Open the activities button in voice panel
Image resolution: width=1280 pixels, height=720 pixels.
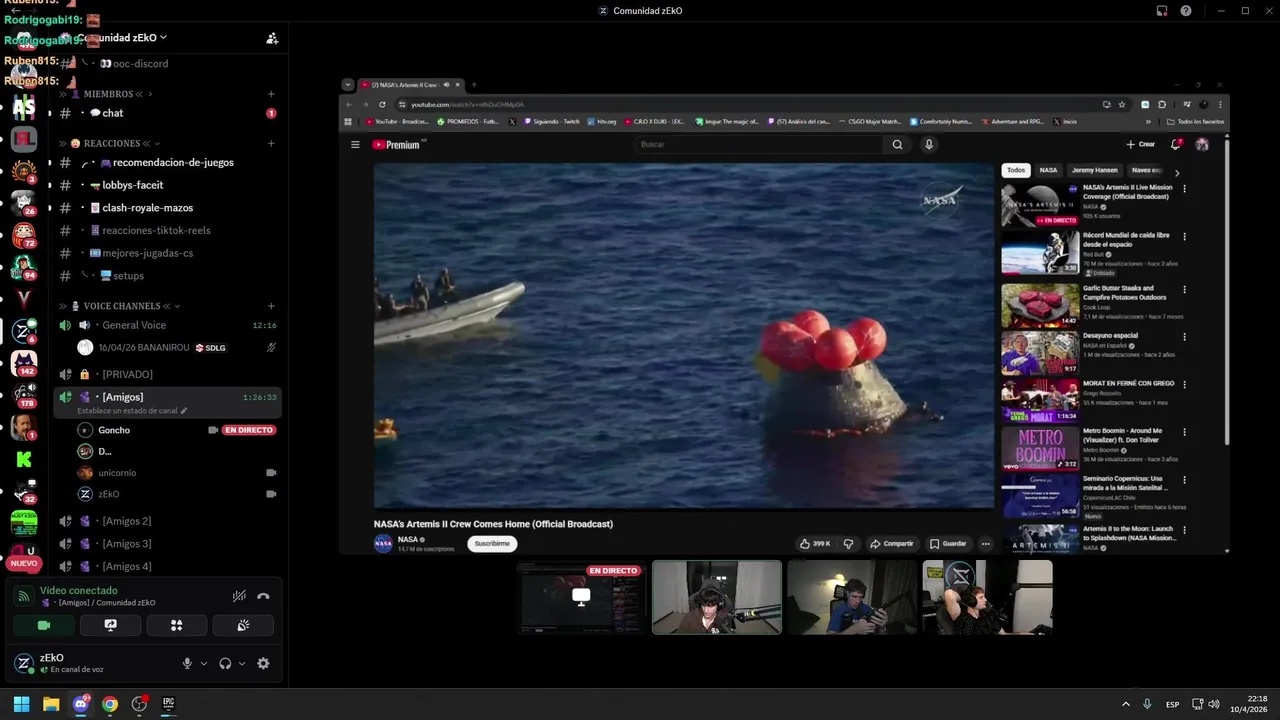coord(176,625)
